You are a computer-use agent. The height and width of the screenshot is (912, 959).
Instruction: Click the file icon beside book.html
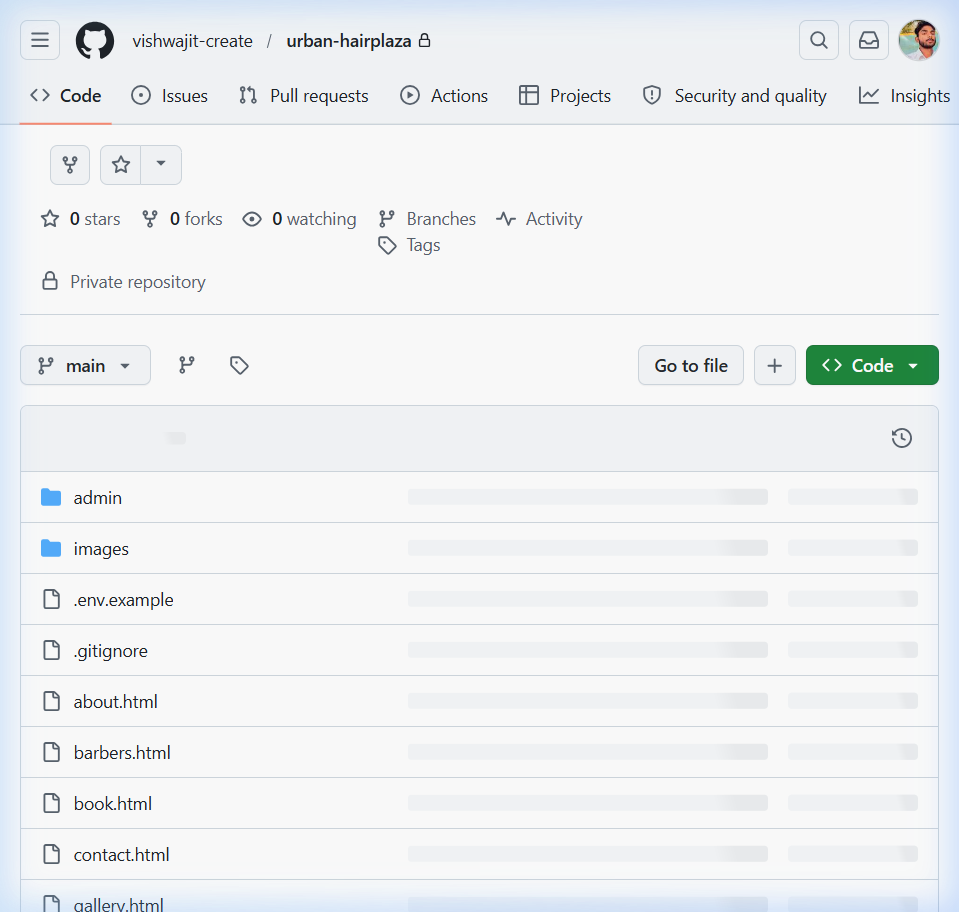click(x=51, y=803)
